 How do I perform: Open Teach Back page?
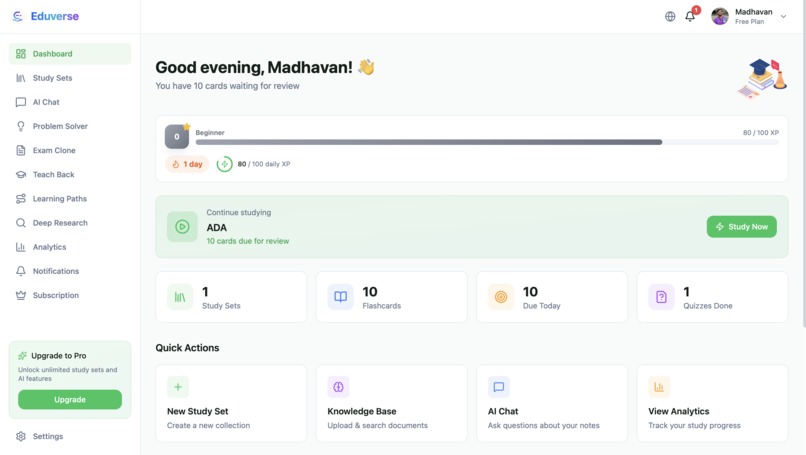coord(70,174)
